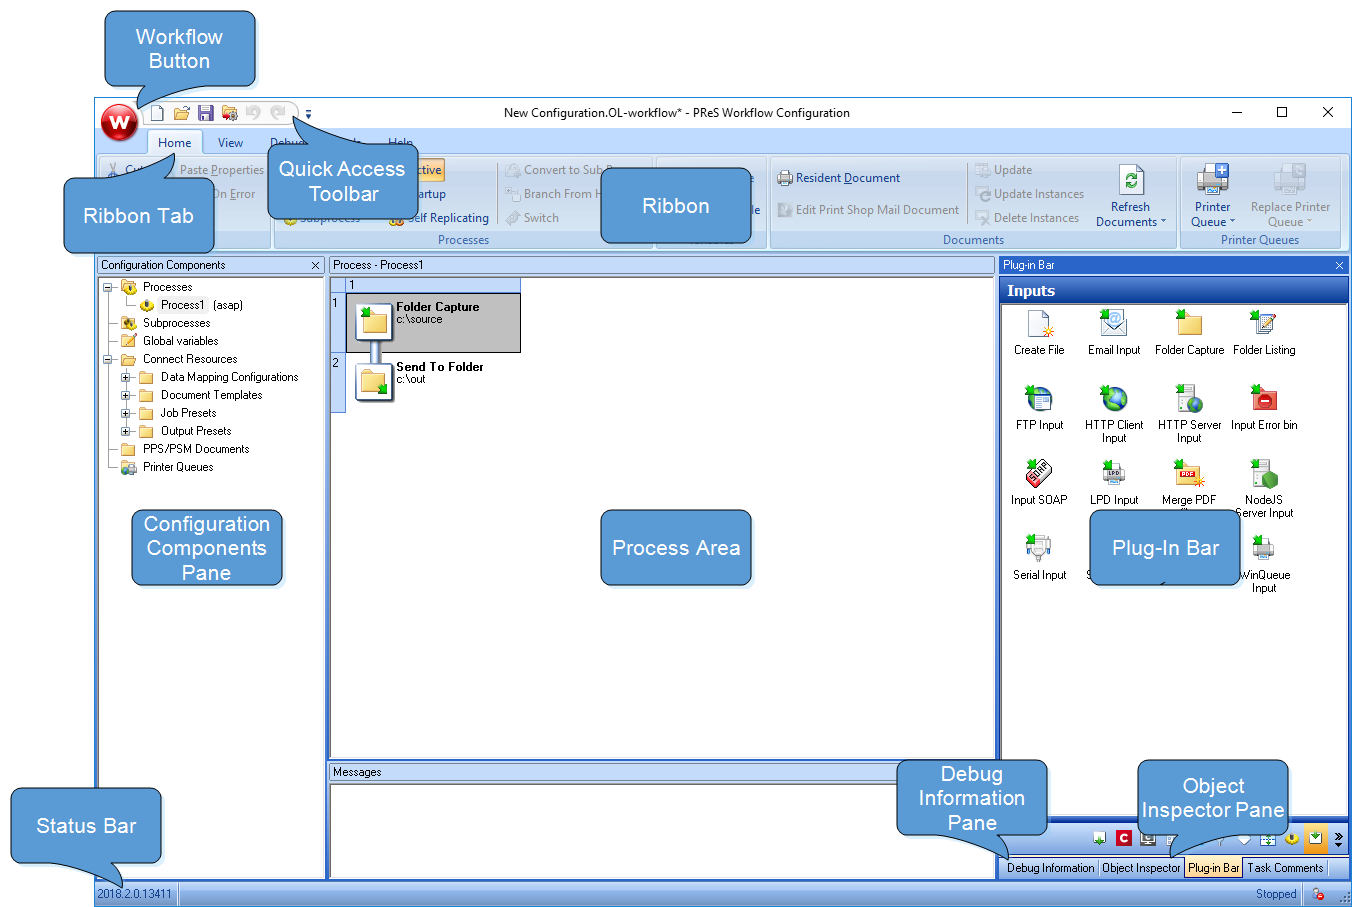Open the Task Comments tab
Screen dimensions: 1352x907
1285,868
